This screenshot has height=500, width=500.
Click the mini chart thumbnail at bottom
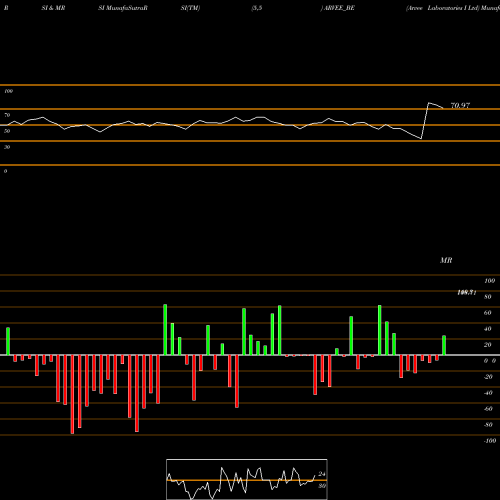coord(247,479)
